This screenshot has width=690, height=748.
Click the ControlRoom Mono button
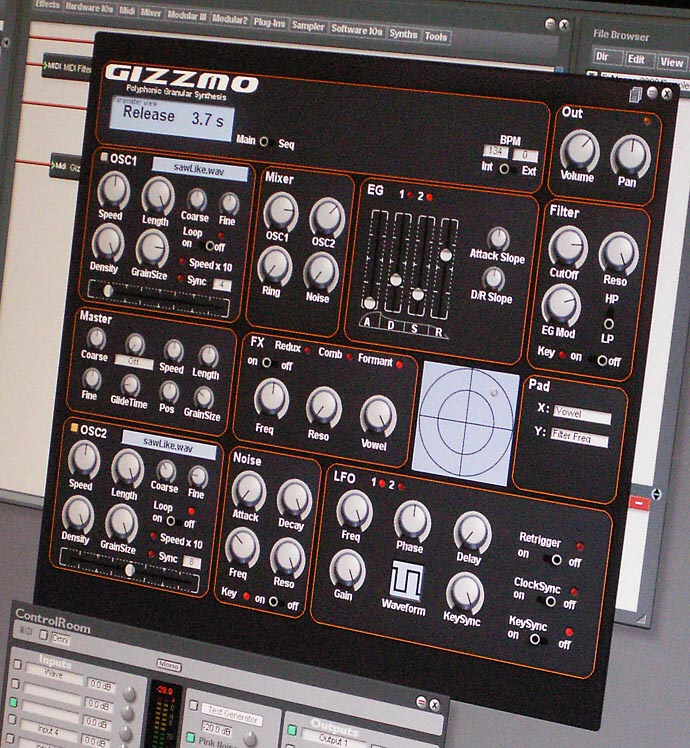[x=169, y=665]
